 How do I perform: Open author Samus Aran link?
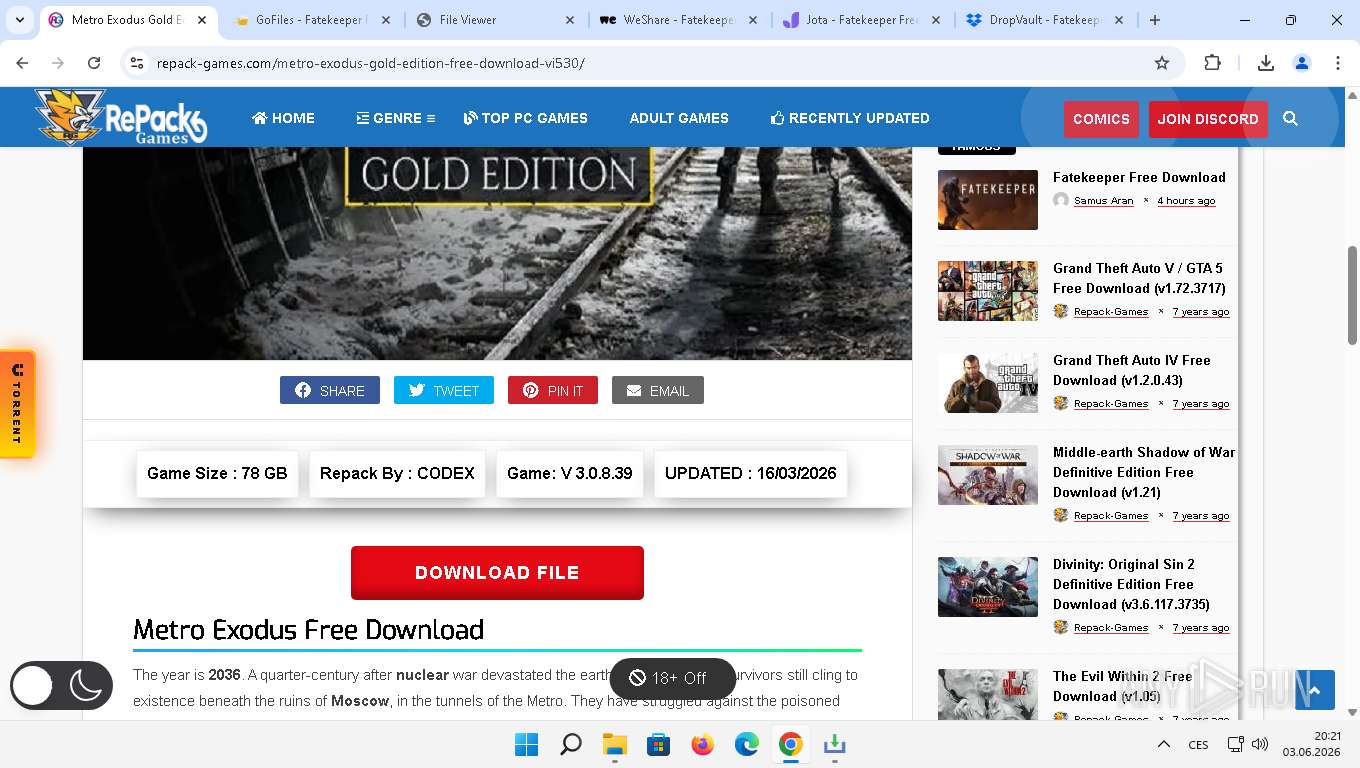[1104, 200]
